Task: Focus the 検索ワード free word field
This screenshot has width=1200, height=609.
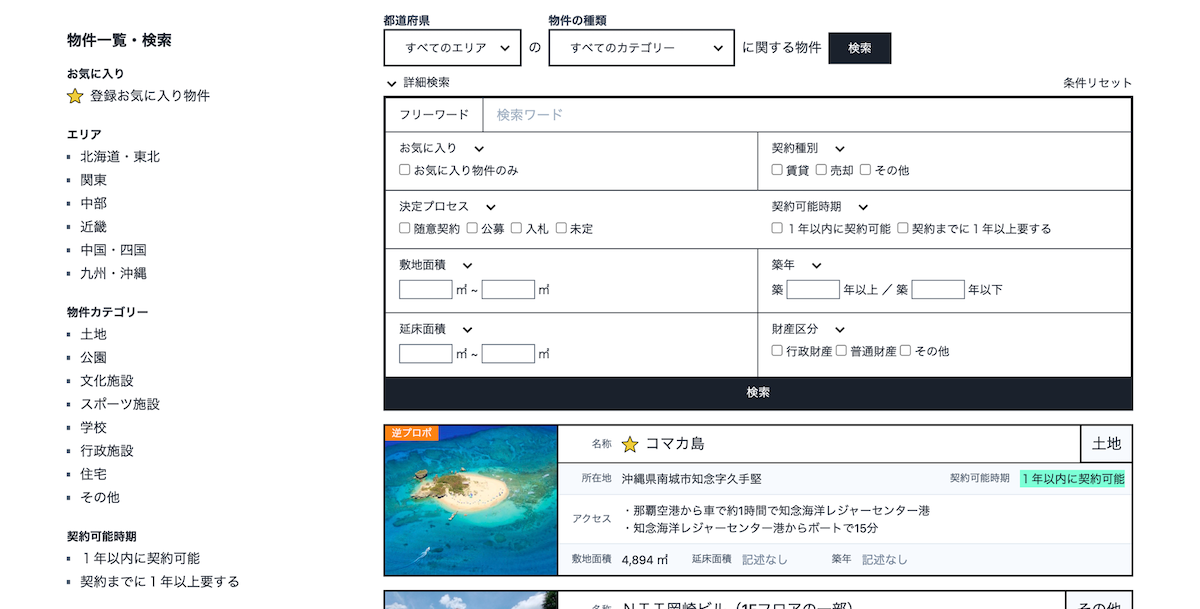Action: [807, 115]
